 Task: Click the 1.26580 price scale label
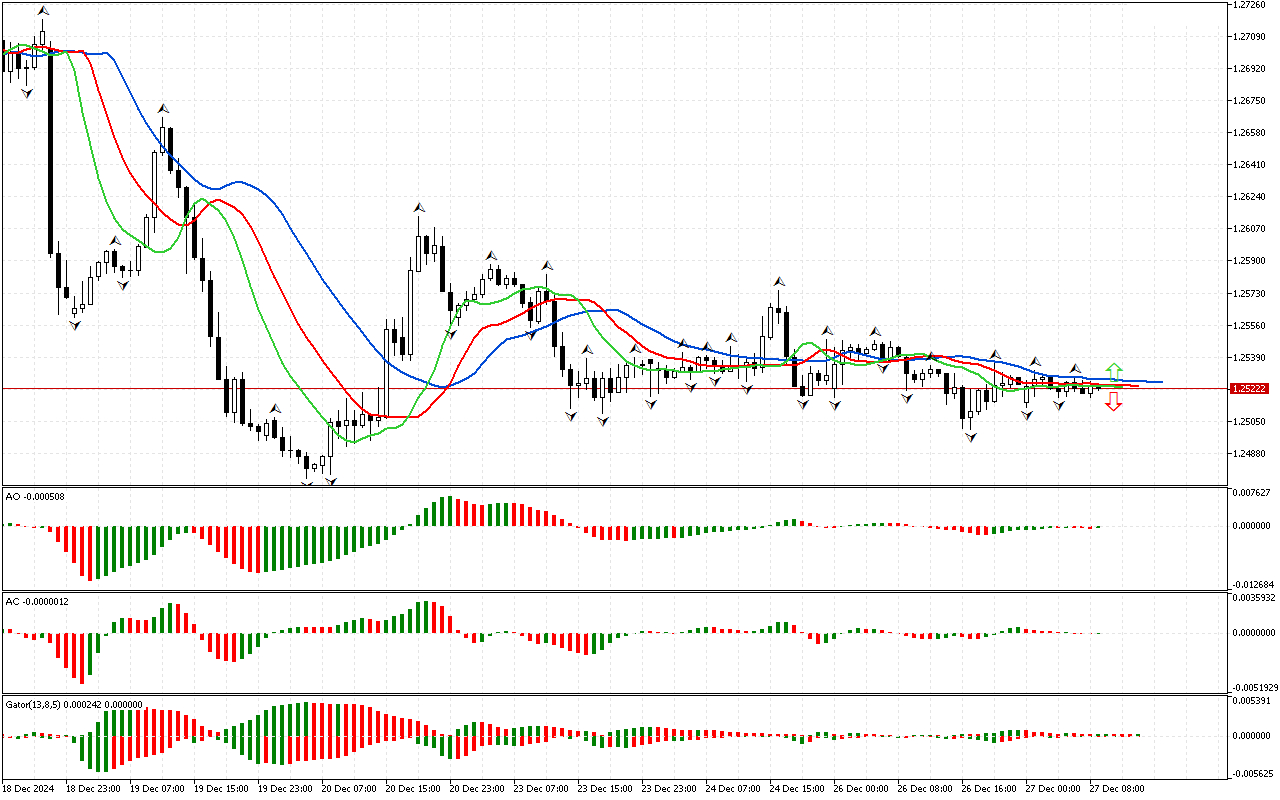click(x=1250, y=133)
